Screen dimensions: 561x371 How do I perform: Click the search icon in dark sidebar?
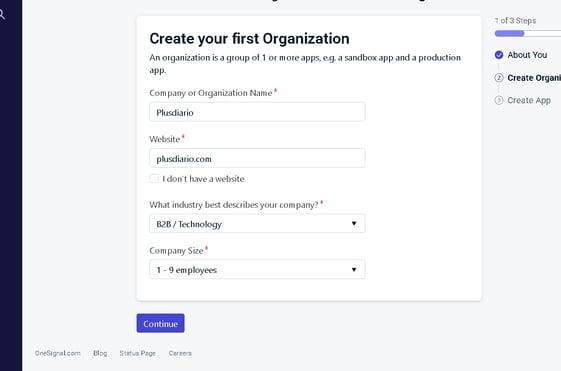(2, 15)
